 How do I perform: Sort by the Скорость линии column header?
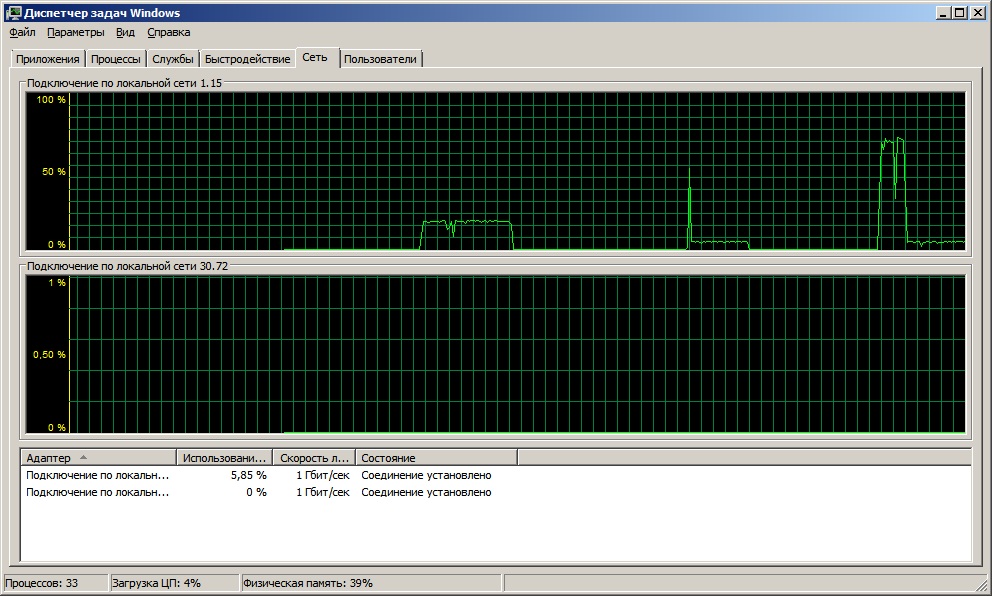point(314,457)
